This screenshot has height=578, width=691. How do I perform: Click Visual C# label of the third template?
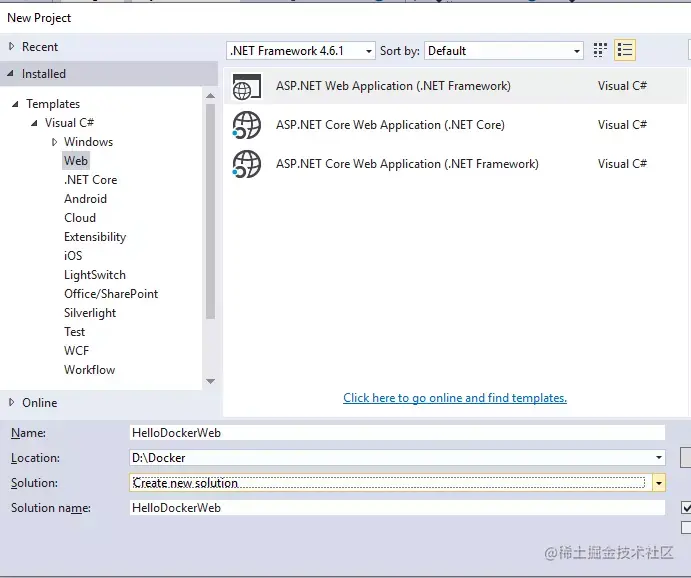click(622, 164)
